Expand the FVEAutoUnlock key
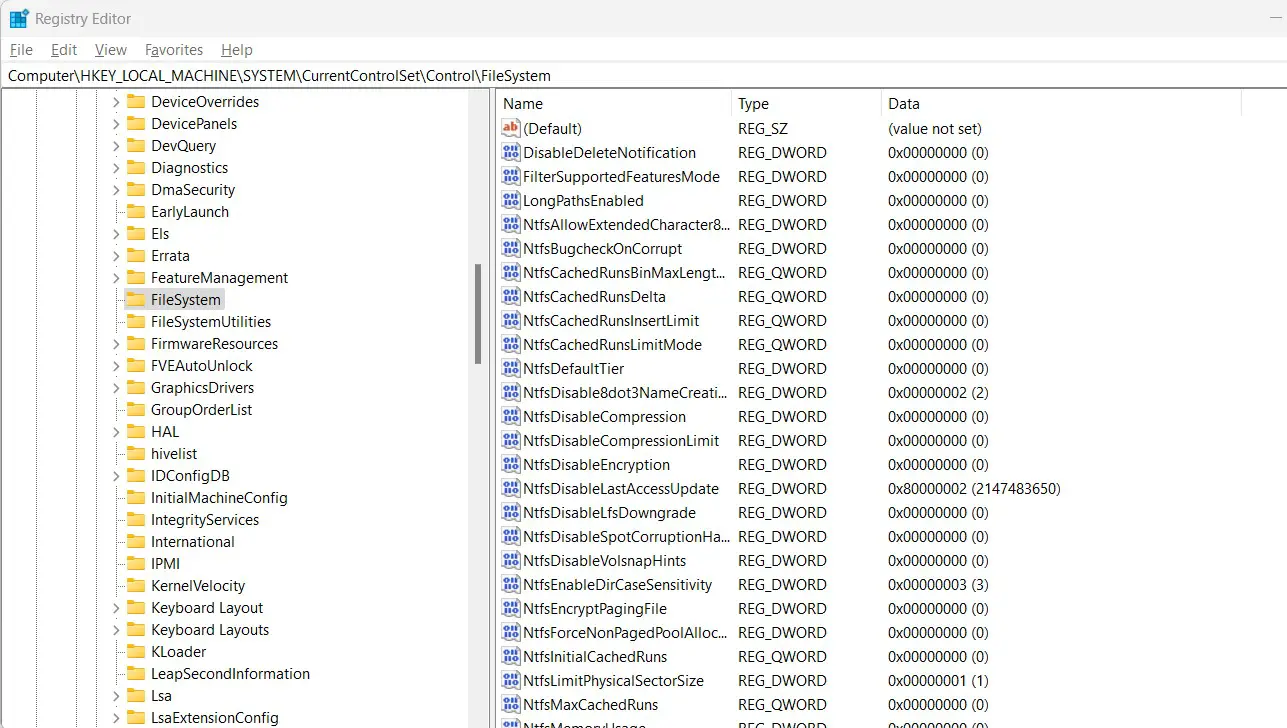 click(x=115, y=366)
